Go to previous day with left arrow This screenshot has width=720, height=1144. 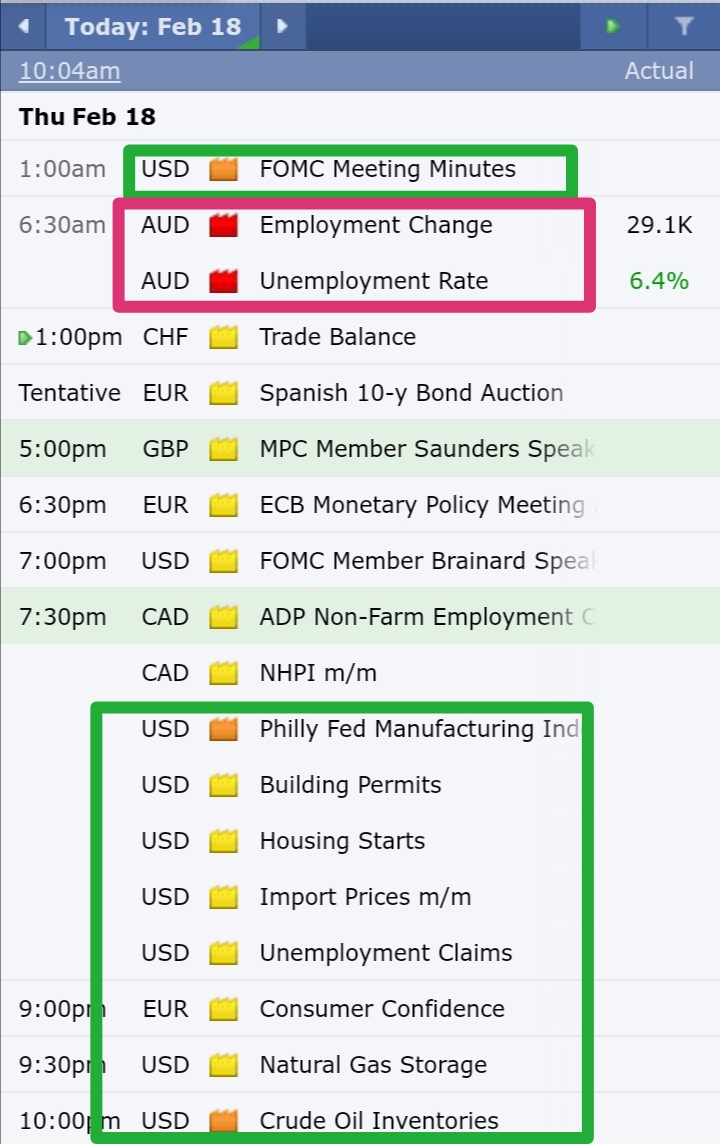click(x=23, y=26)
